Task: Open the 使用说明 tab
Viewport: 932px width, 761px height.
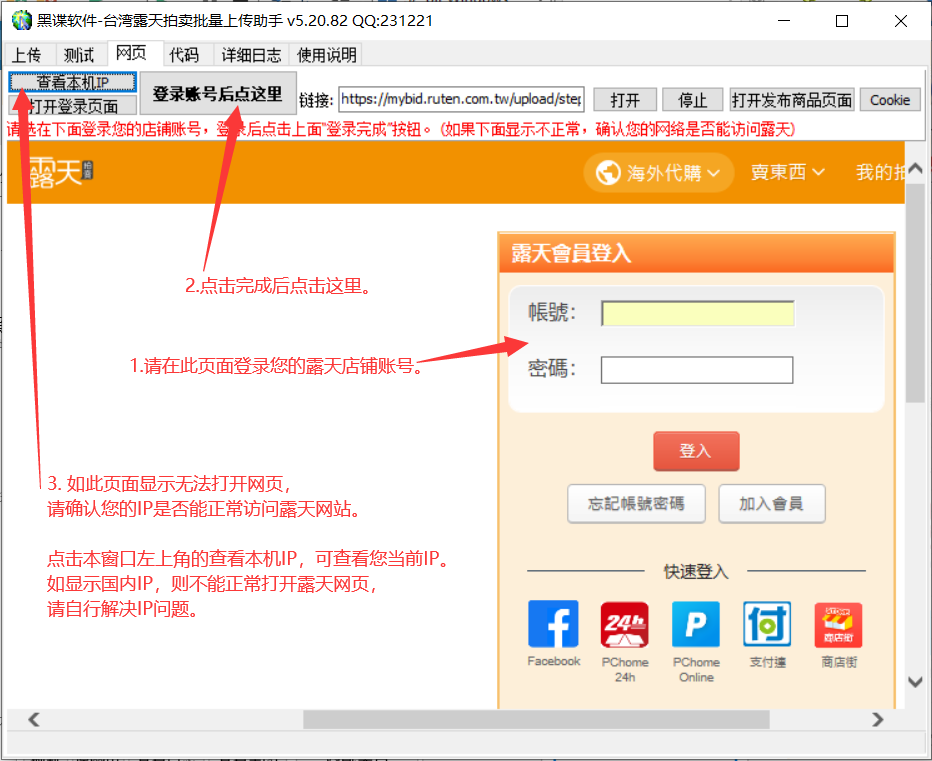Action: [326, 55]
